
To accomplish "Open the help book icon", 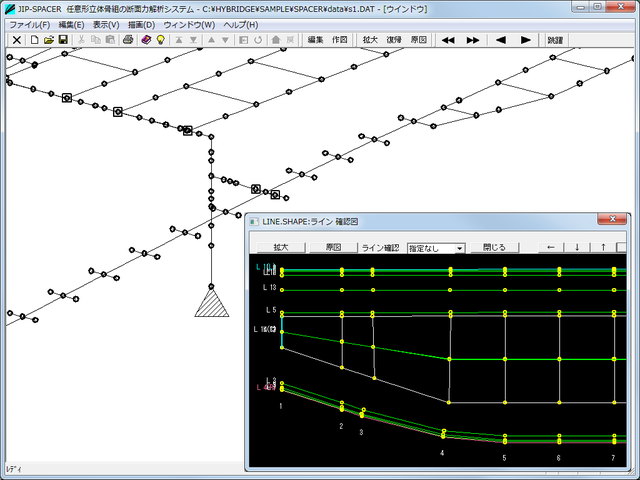I will click(x=146, y=40).
